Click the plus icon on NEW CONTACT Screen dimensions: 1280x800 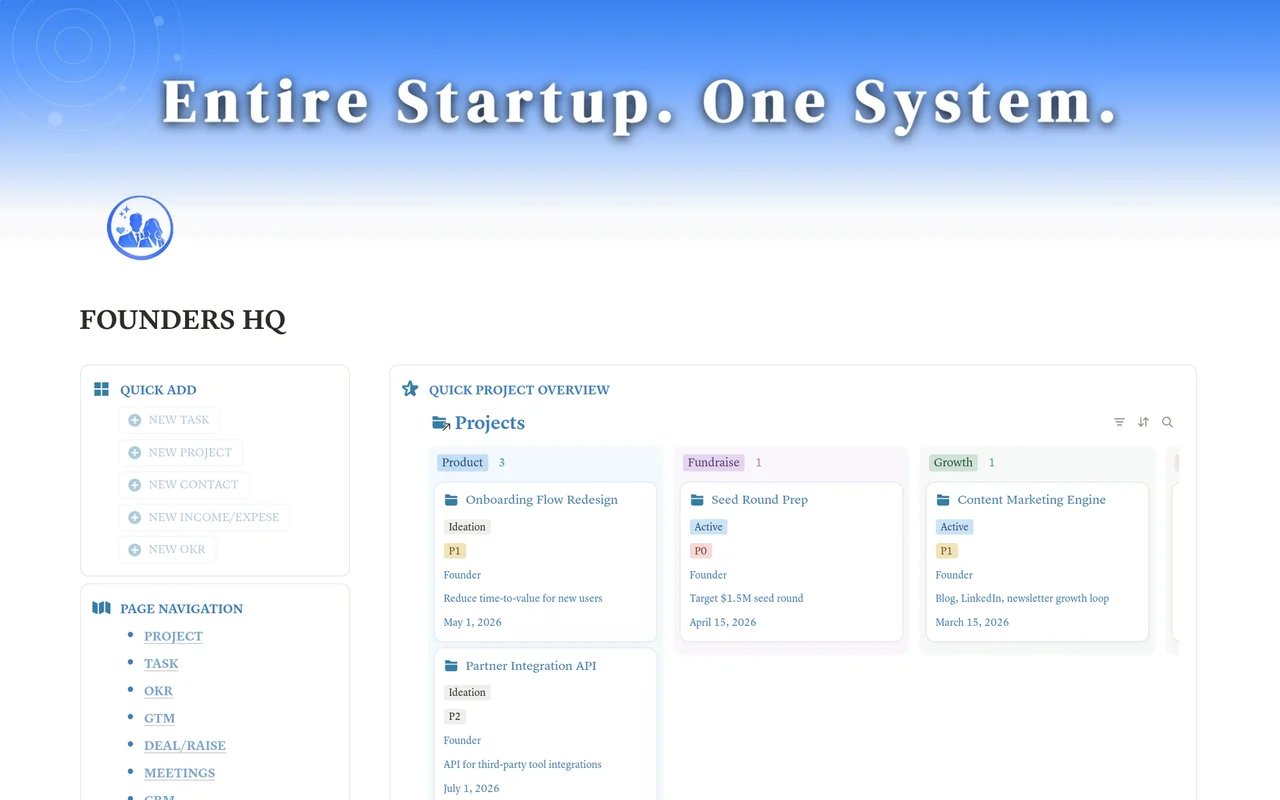click(x=134, y=485)
